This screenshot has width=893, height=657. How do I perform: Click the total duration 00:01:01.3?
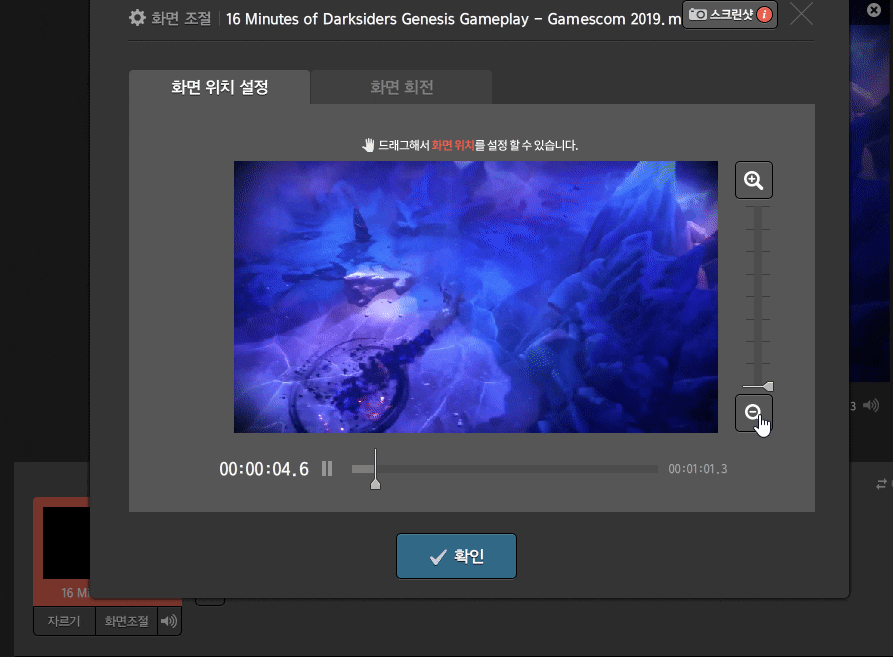pos(698,469)
